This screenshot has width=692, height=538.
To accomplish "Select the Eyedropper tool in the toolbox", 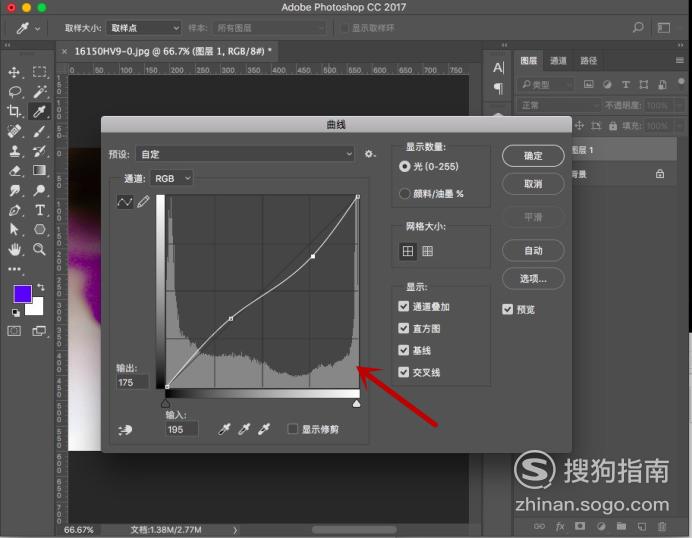I will [39, 111].
